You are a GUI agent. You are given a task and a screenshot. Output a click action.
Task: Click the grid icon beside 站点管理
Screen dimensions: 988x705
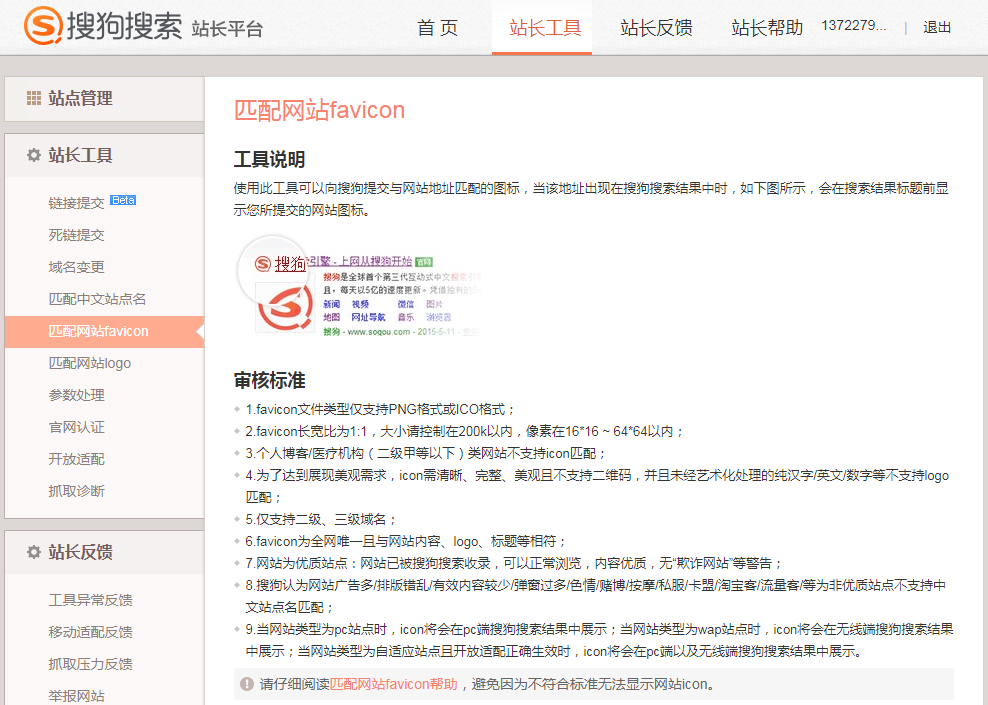(34, 98)
